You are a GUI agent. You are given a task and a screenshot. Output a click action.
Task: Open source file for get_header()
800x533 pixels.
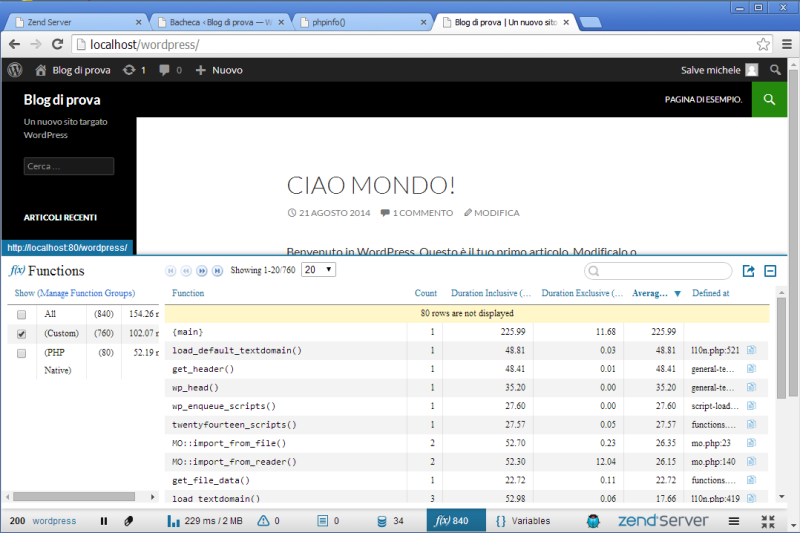[x=751, y=369]
